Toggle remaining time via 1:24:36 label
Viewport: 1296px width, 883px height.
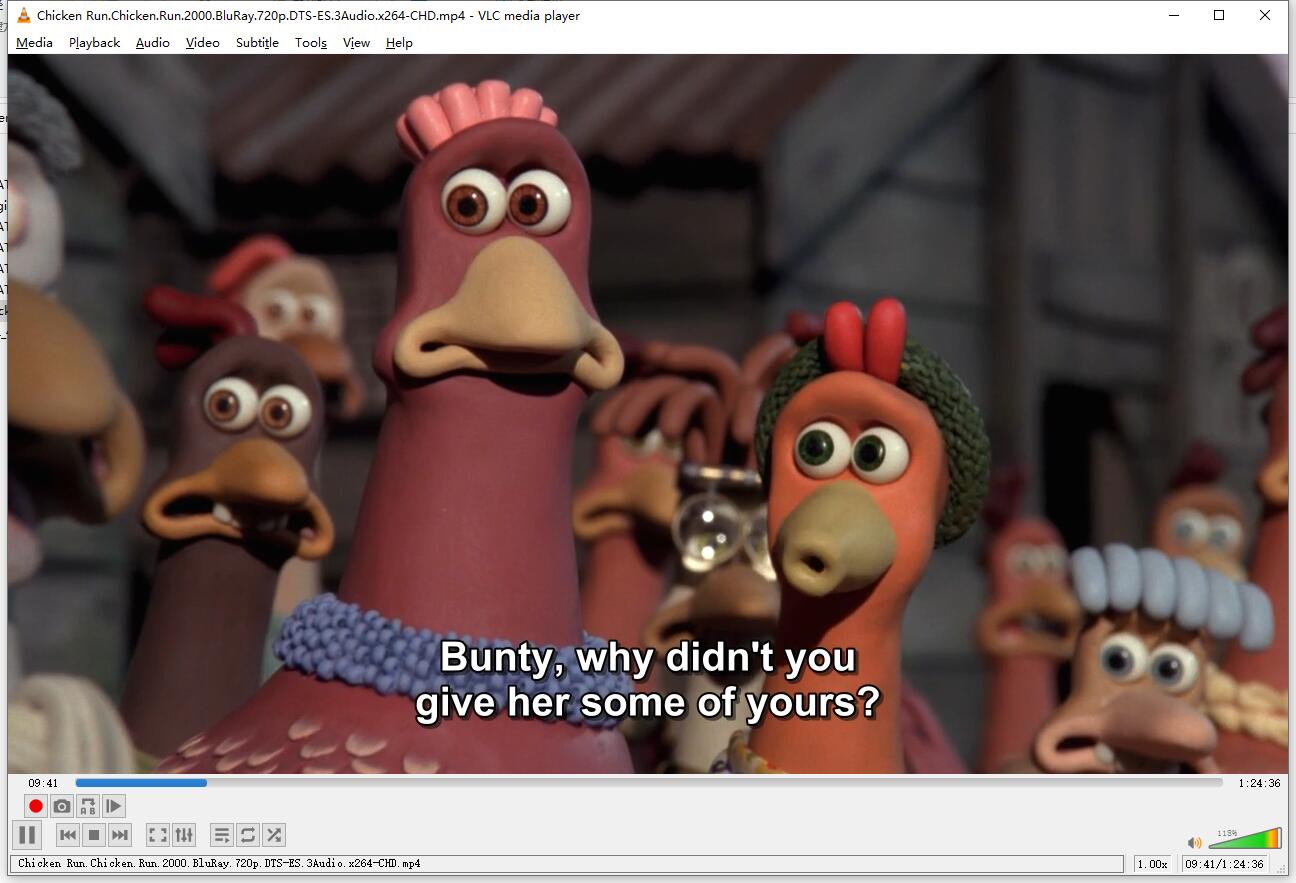click(1259, 783)
